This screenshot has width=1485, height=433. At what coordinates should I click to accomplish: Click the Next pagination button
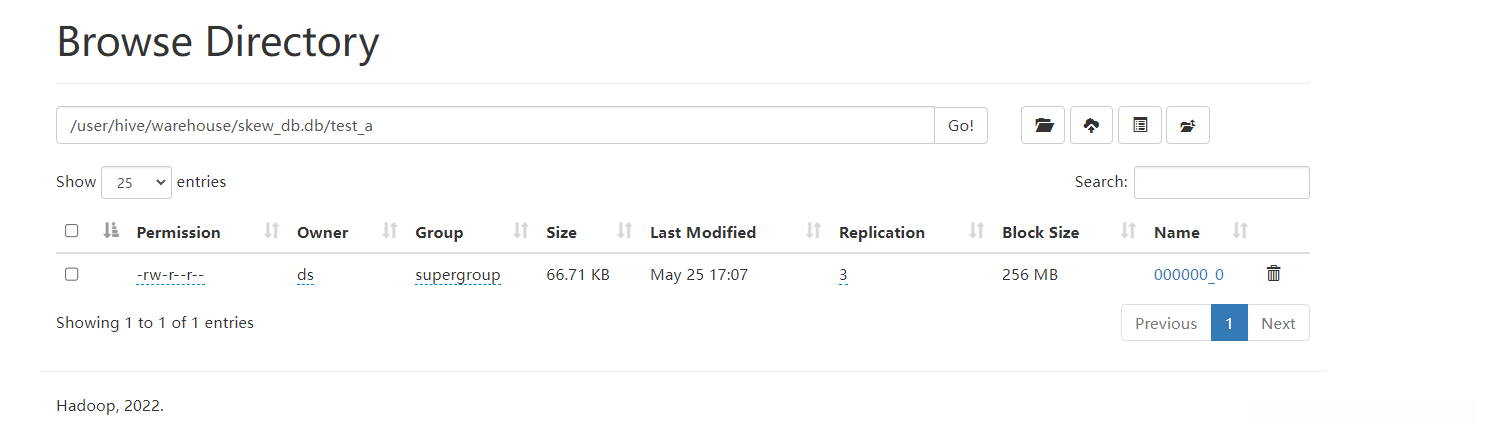pyautogui.click(x=1277, y=323)
